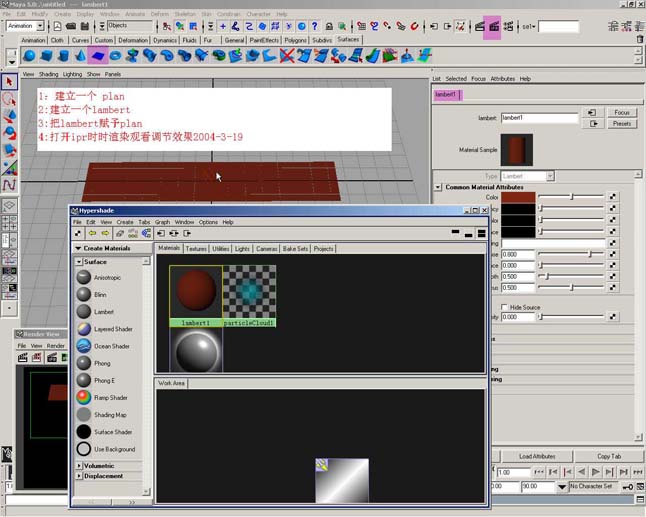Create a Surface Shader material
646x517 pixels.
pyautogui.click(x=104, y=432)
